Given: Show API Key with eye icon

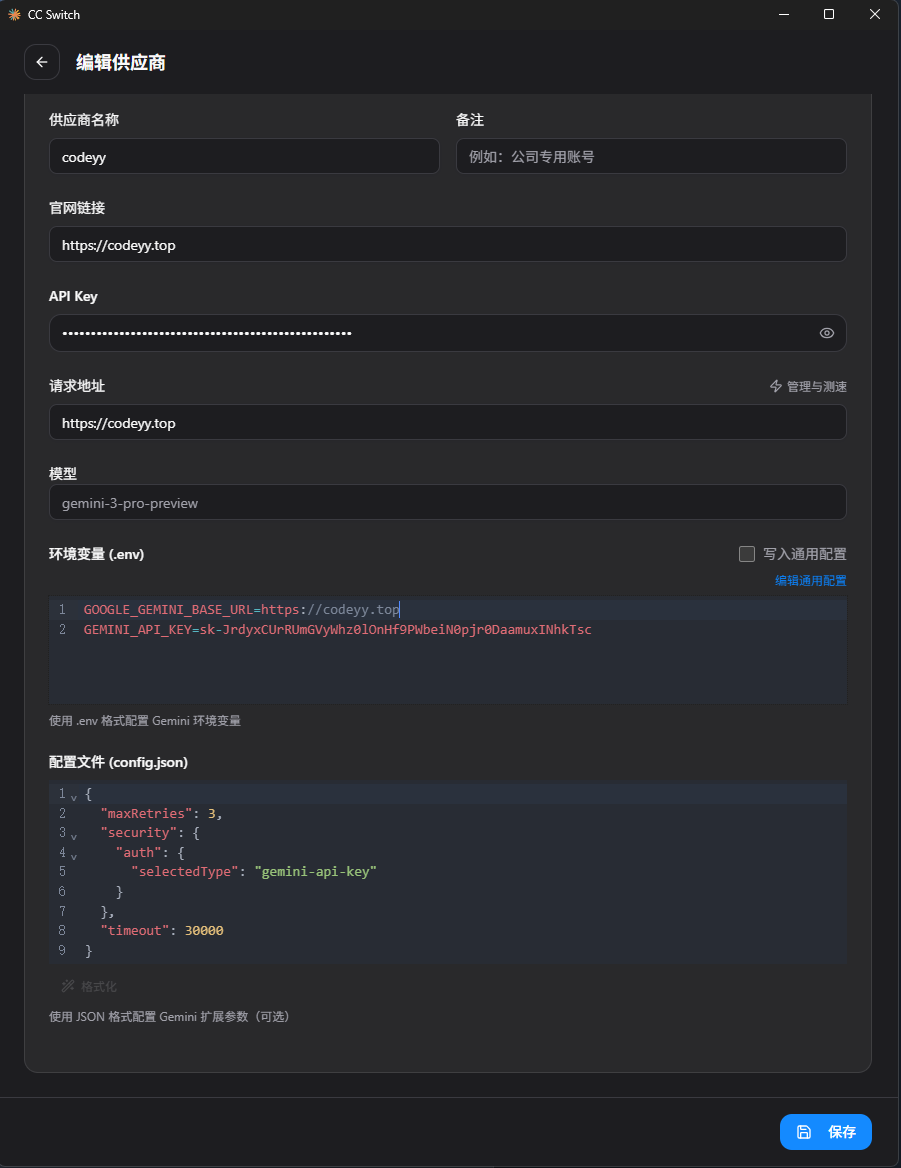Looking at the screenshot, I should point(826,333).
